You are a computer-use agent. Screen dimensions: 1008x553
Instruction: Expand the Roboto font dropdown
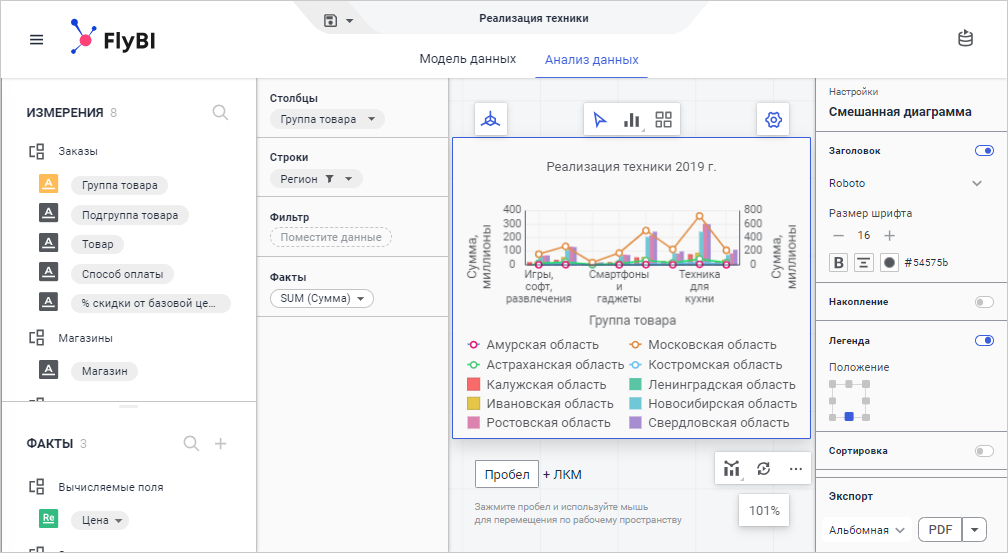(x=977, y=183)
